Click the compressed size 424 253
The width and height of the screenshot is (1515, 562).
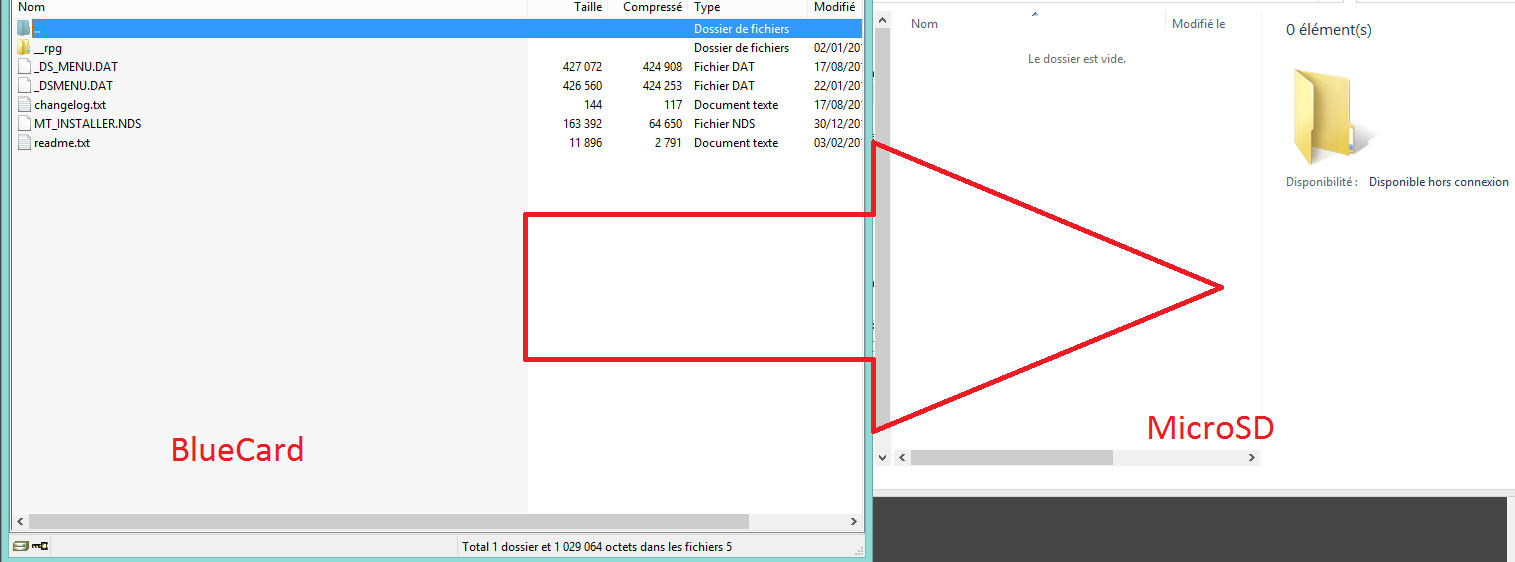click(662, 86)
